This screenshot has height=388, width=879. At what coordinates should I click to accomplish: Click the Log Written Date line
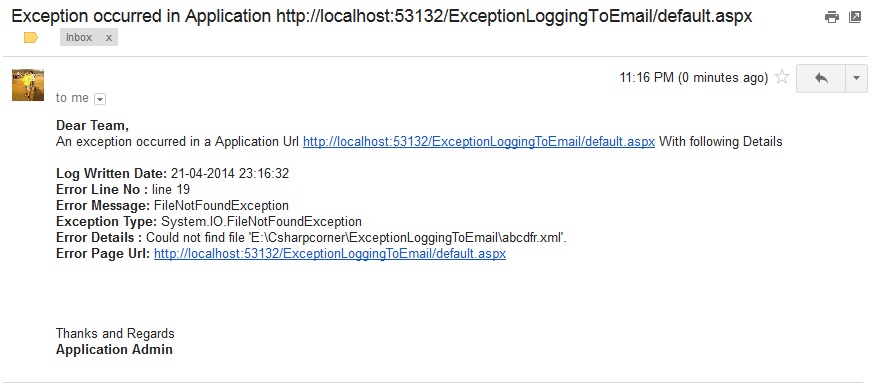click(173, 173)
